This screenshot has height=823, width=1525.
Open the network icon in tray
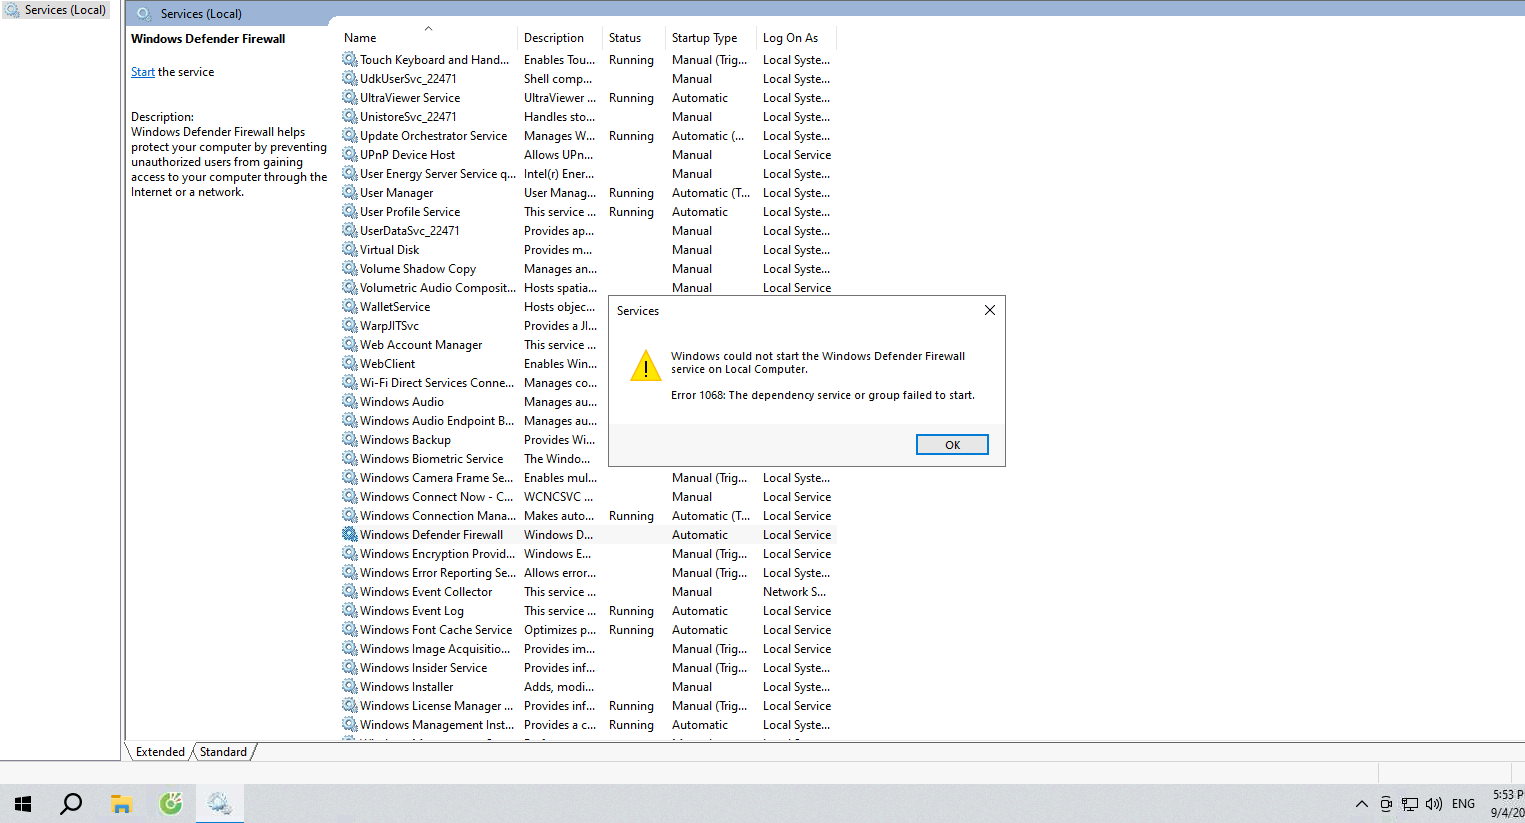[1410, 804]
